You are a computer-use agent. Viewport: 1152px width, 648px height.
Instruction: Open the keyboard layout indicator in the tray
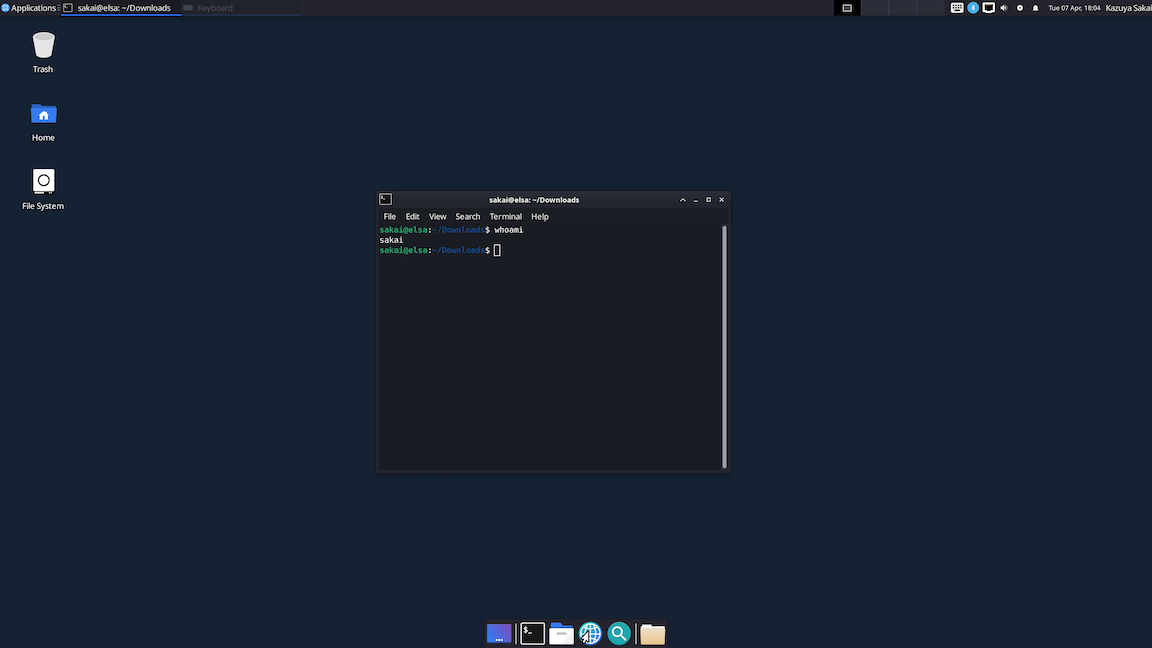957,7
